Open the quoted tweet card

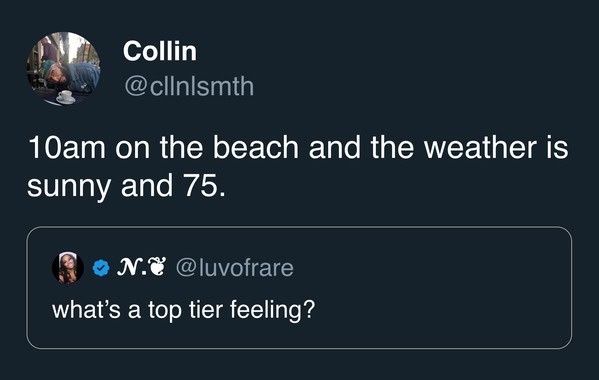click(x=299, y=288)
